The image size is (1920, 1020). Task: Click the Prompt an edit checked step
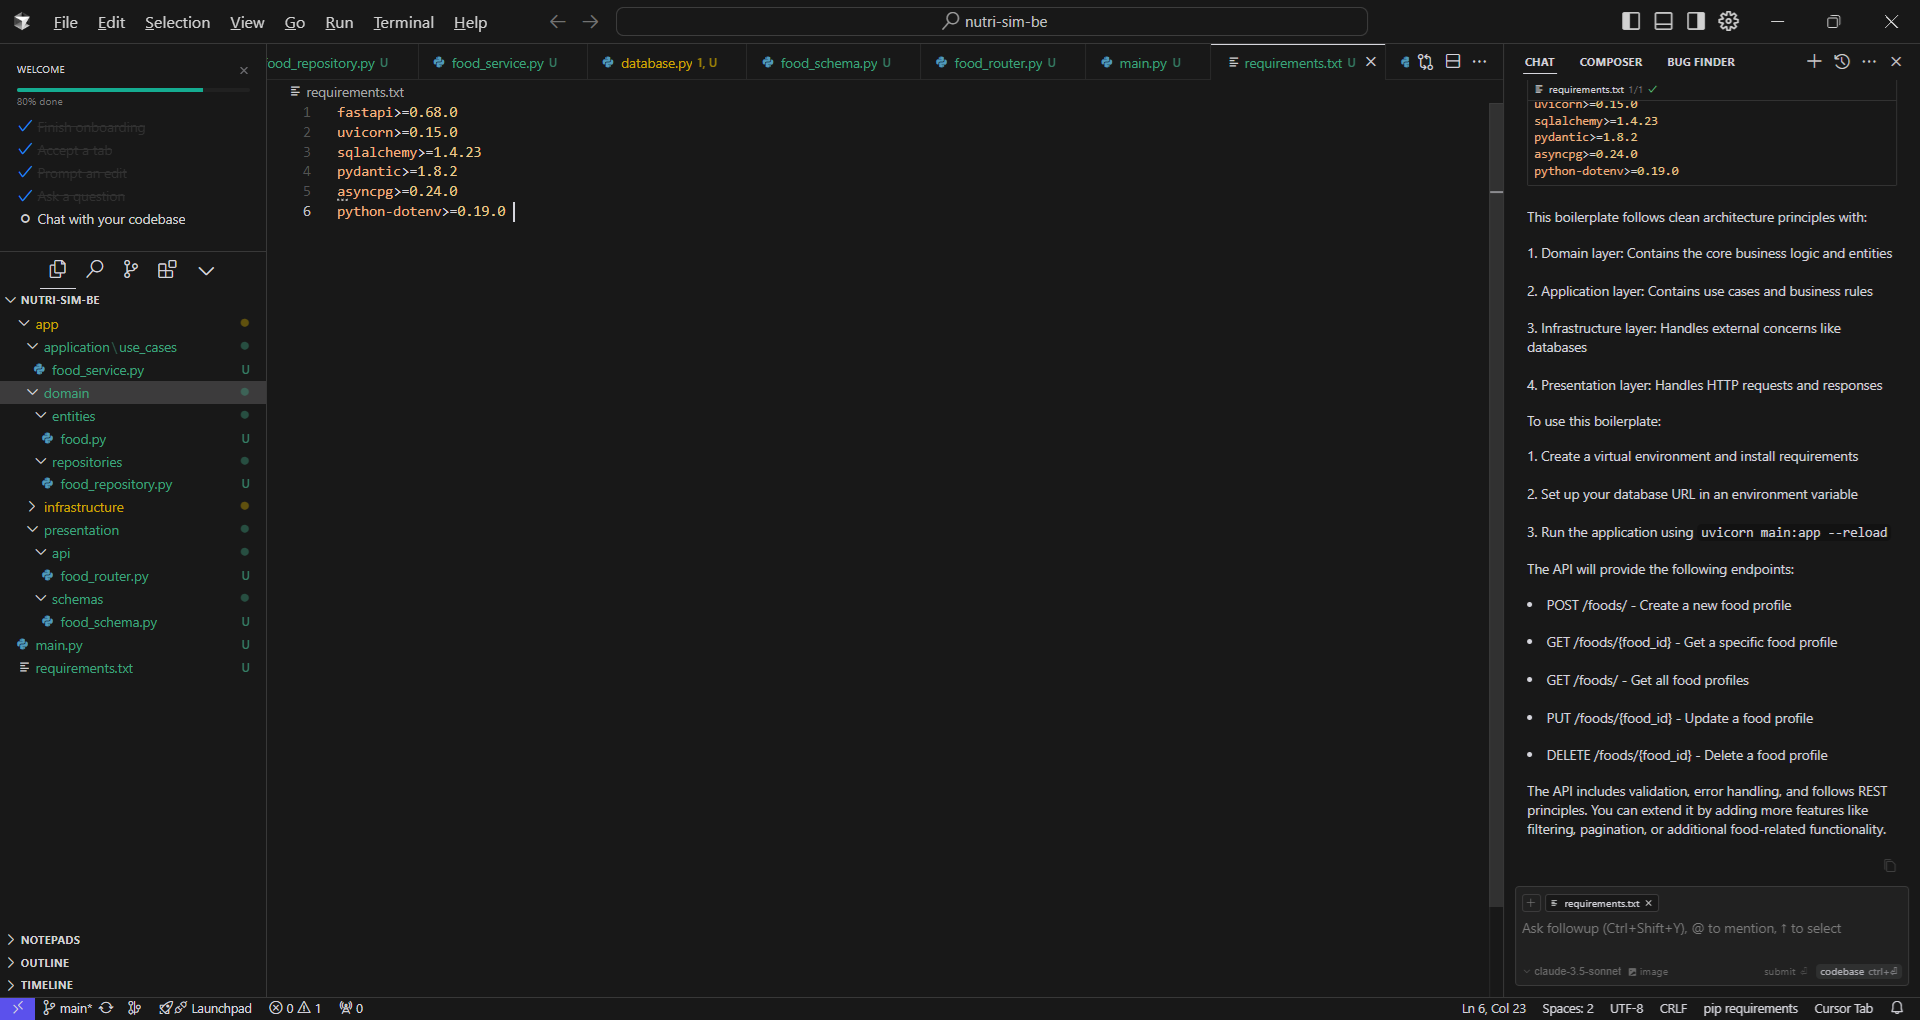tap(82, 173)
